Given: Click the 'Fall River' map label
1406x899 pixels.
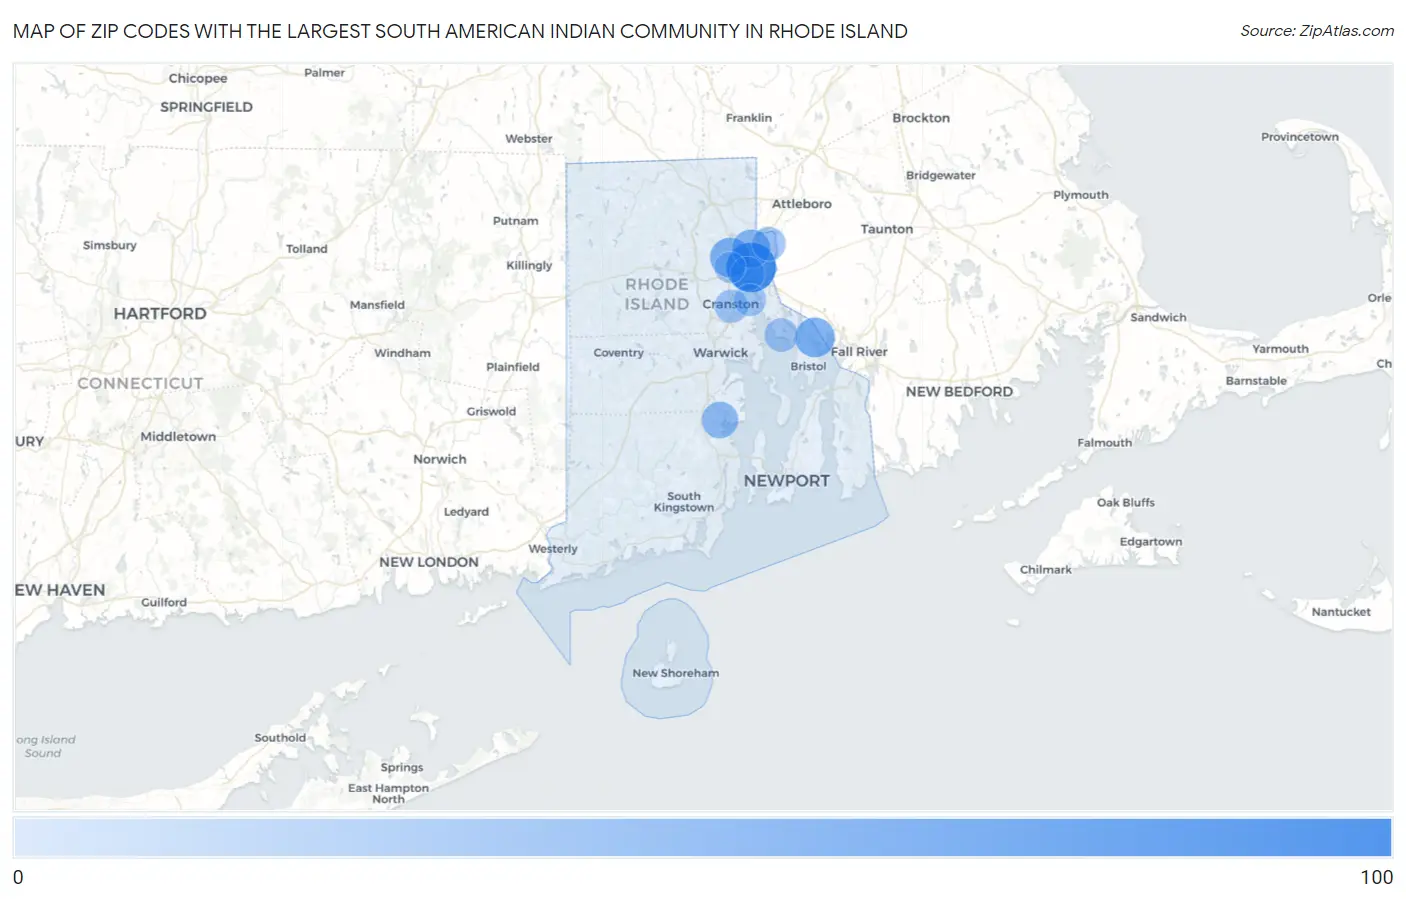Looking at the screenshot, I should (x=859, y=352).
